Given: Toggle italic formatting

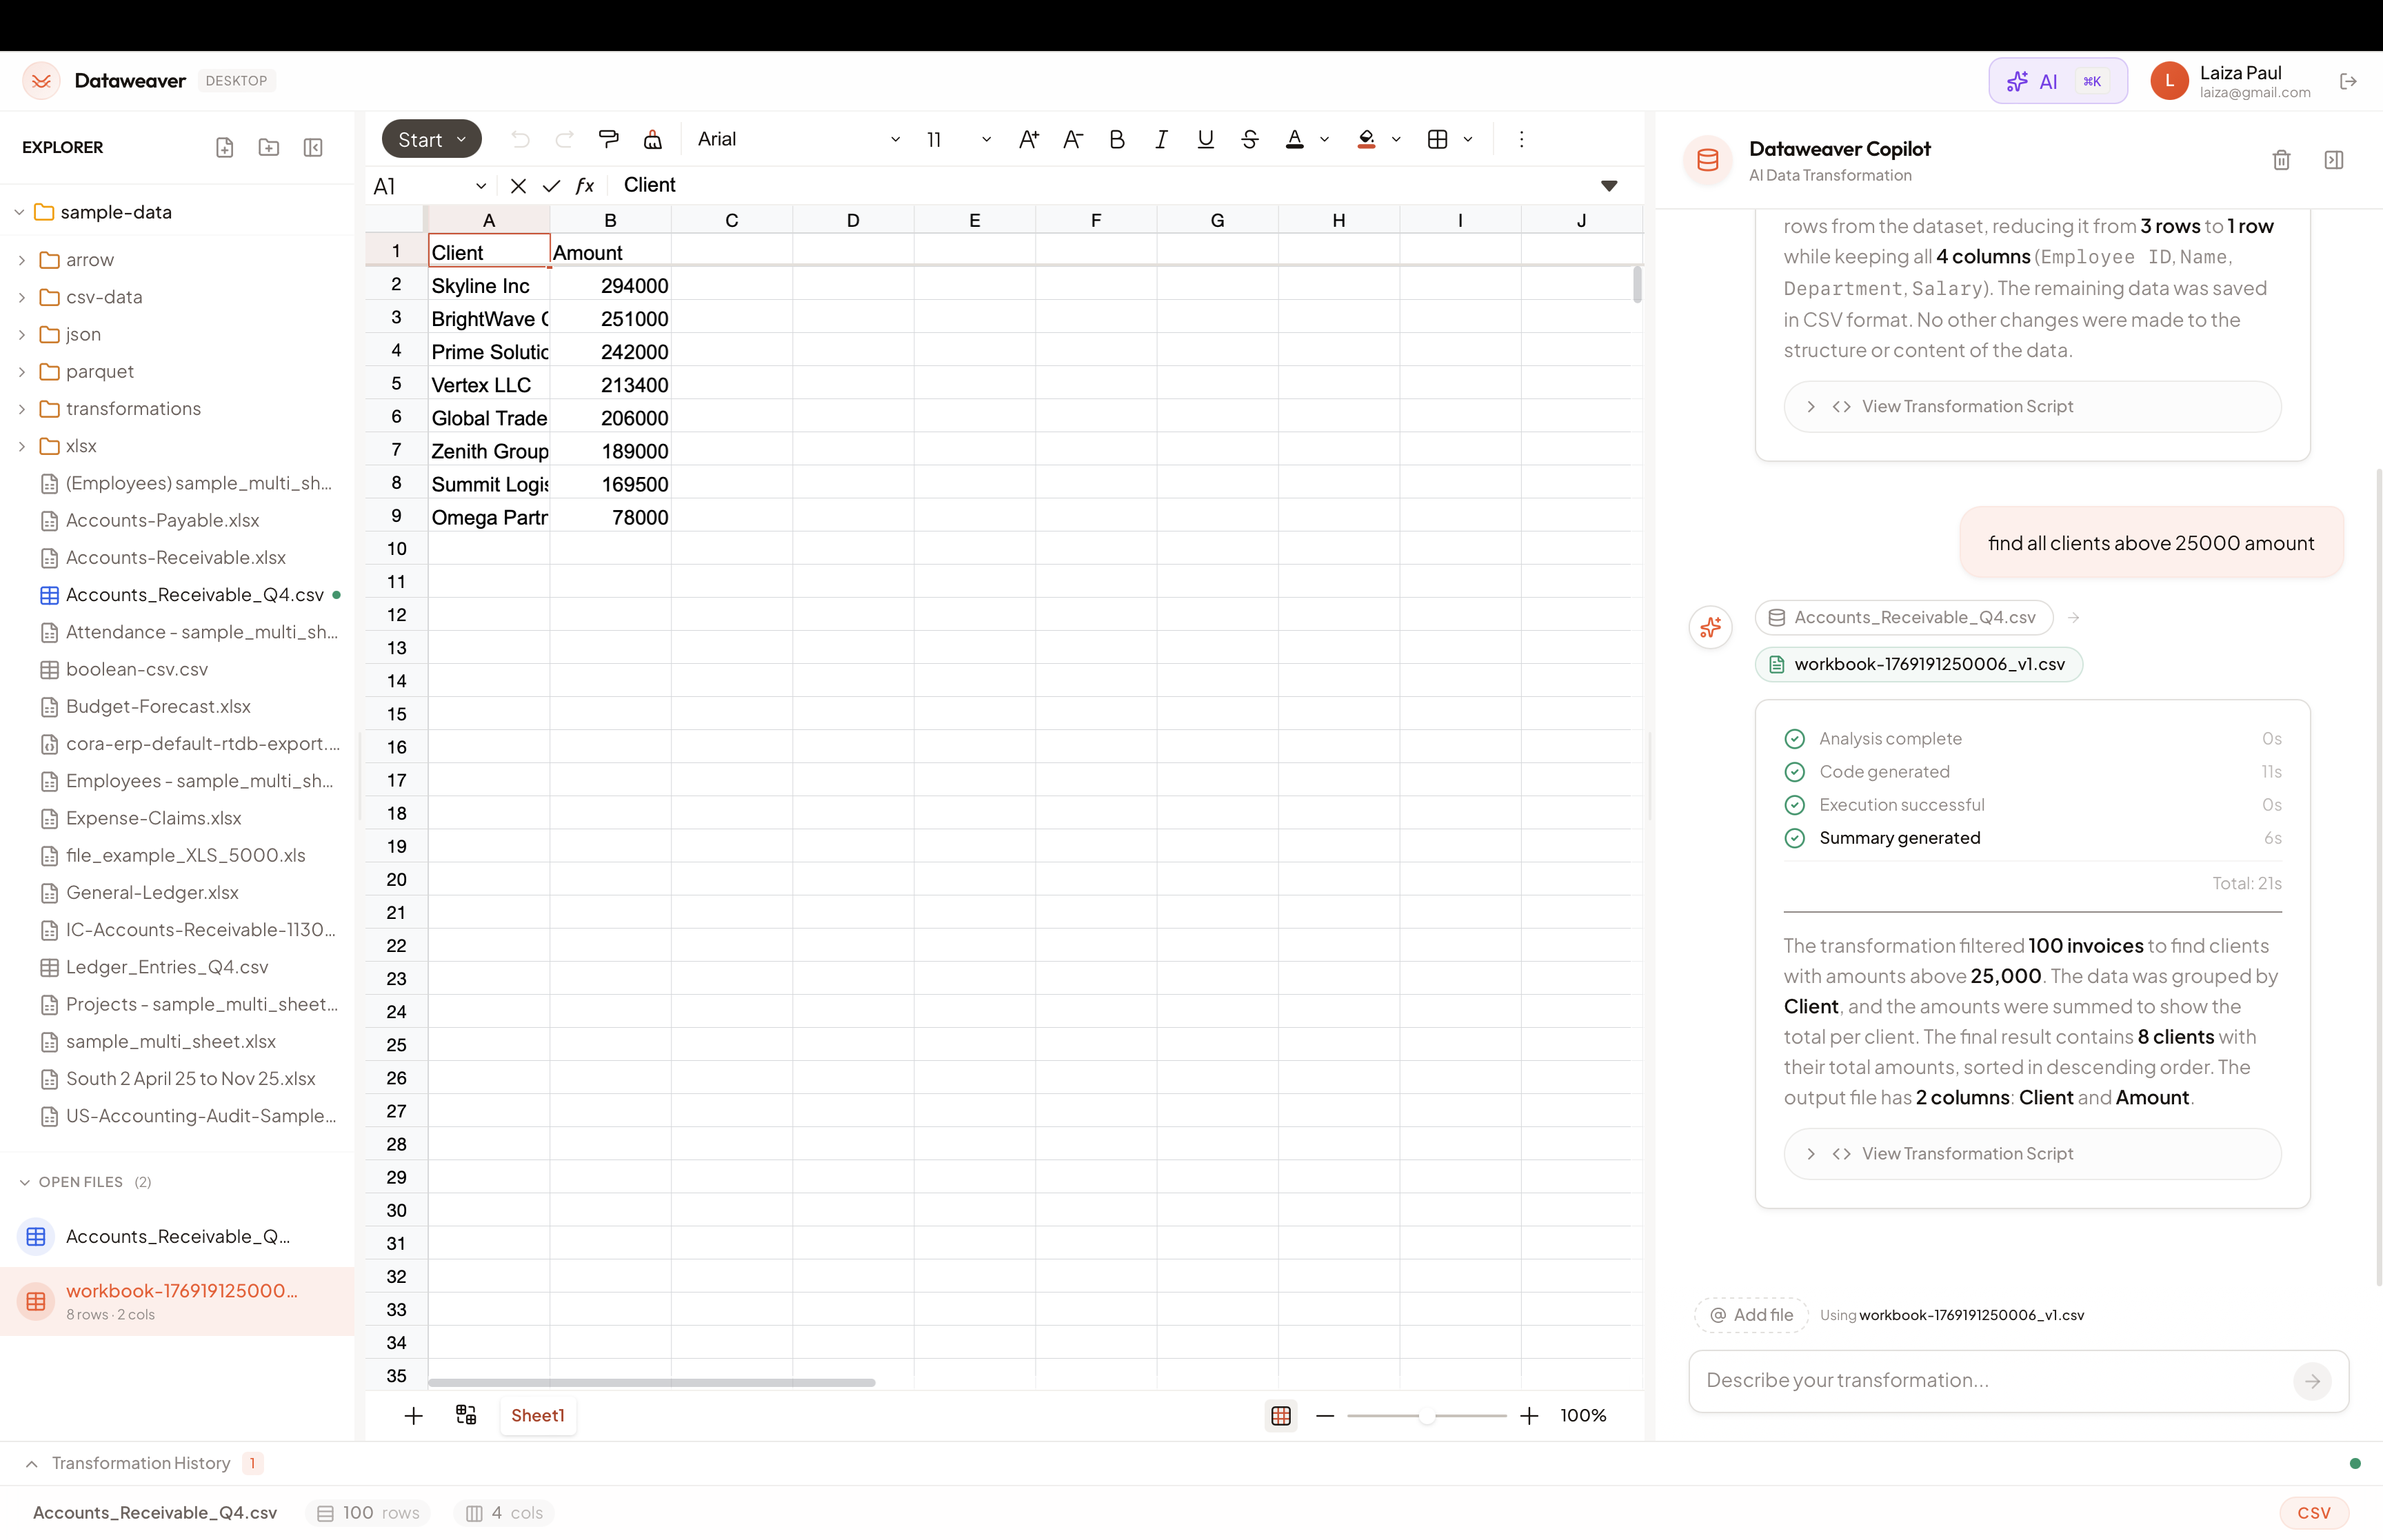Looking at the screenshot, I should click(x=1161, y=139).
